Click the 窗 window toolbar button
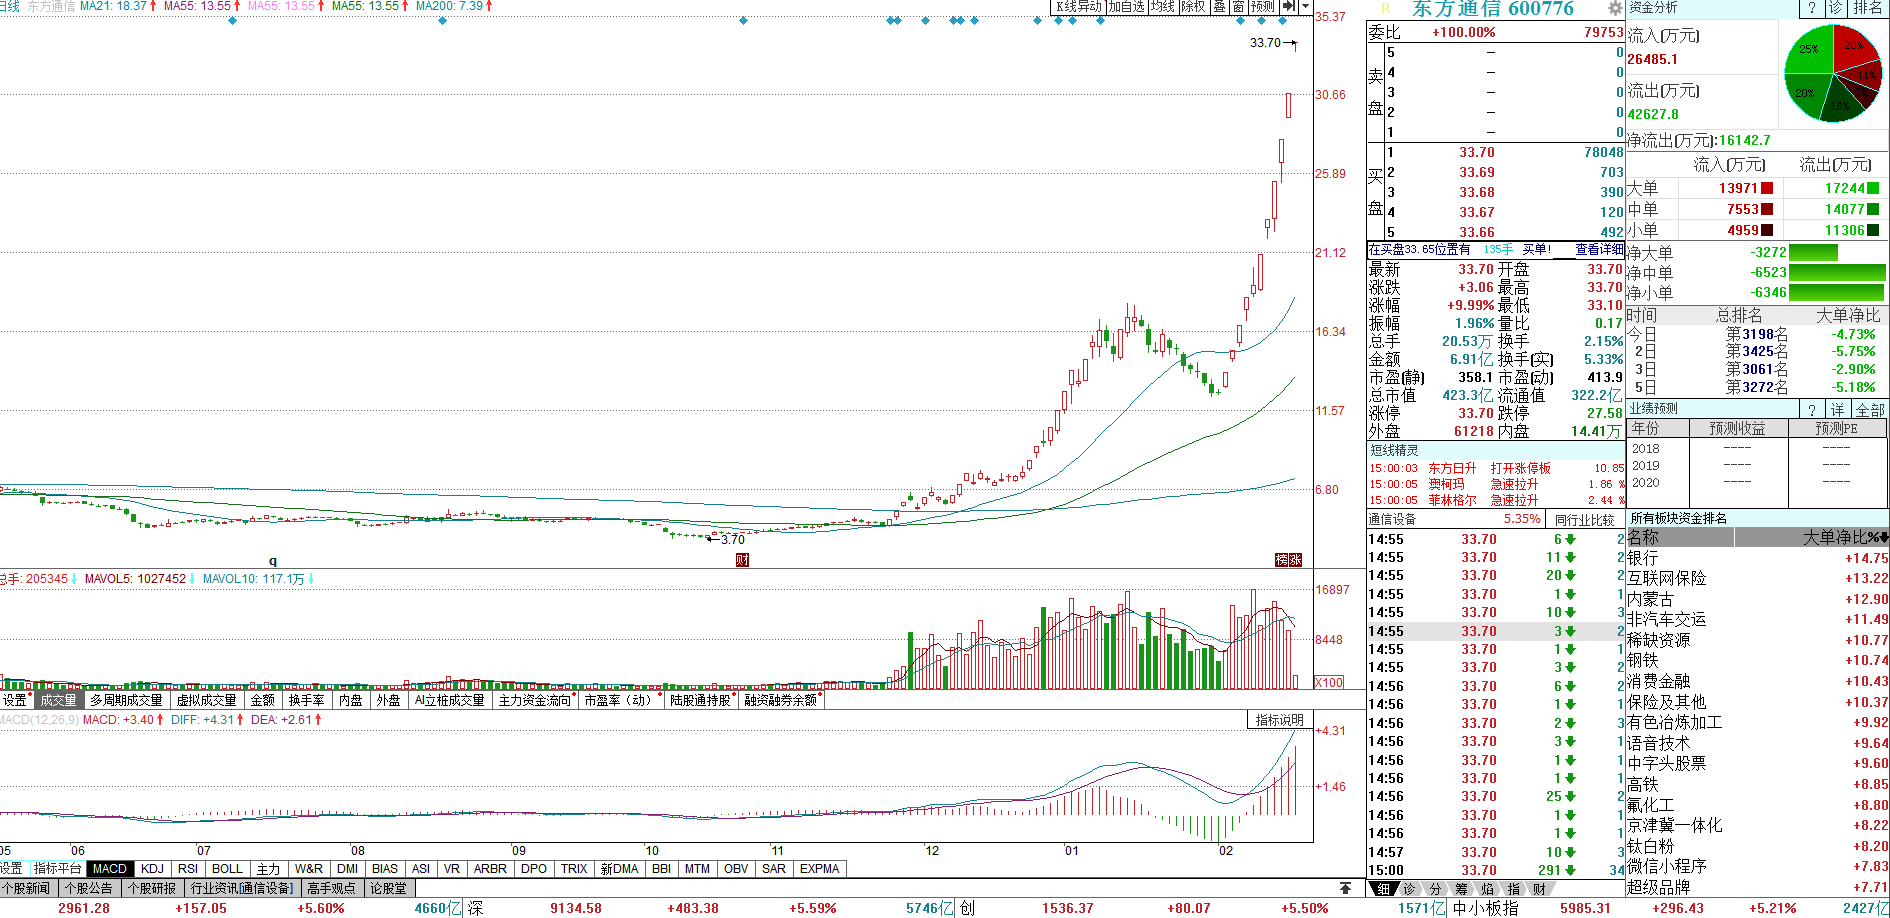This screenshot has height=918, width=1890. pos(1238,7)
